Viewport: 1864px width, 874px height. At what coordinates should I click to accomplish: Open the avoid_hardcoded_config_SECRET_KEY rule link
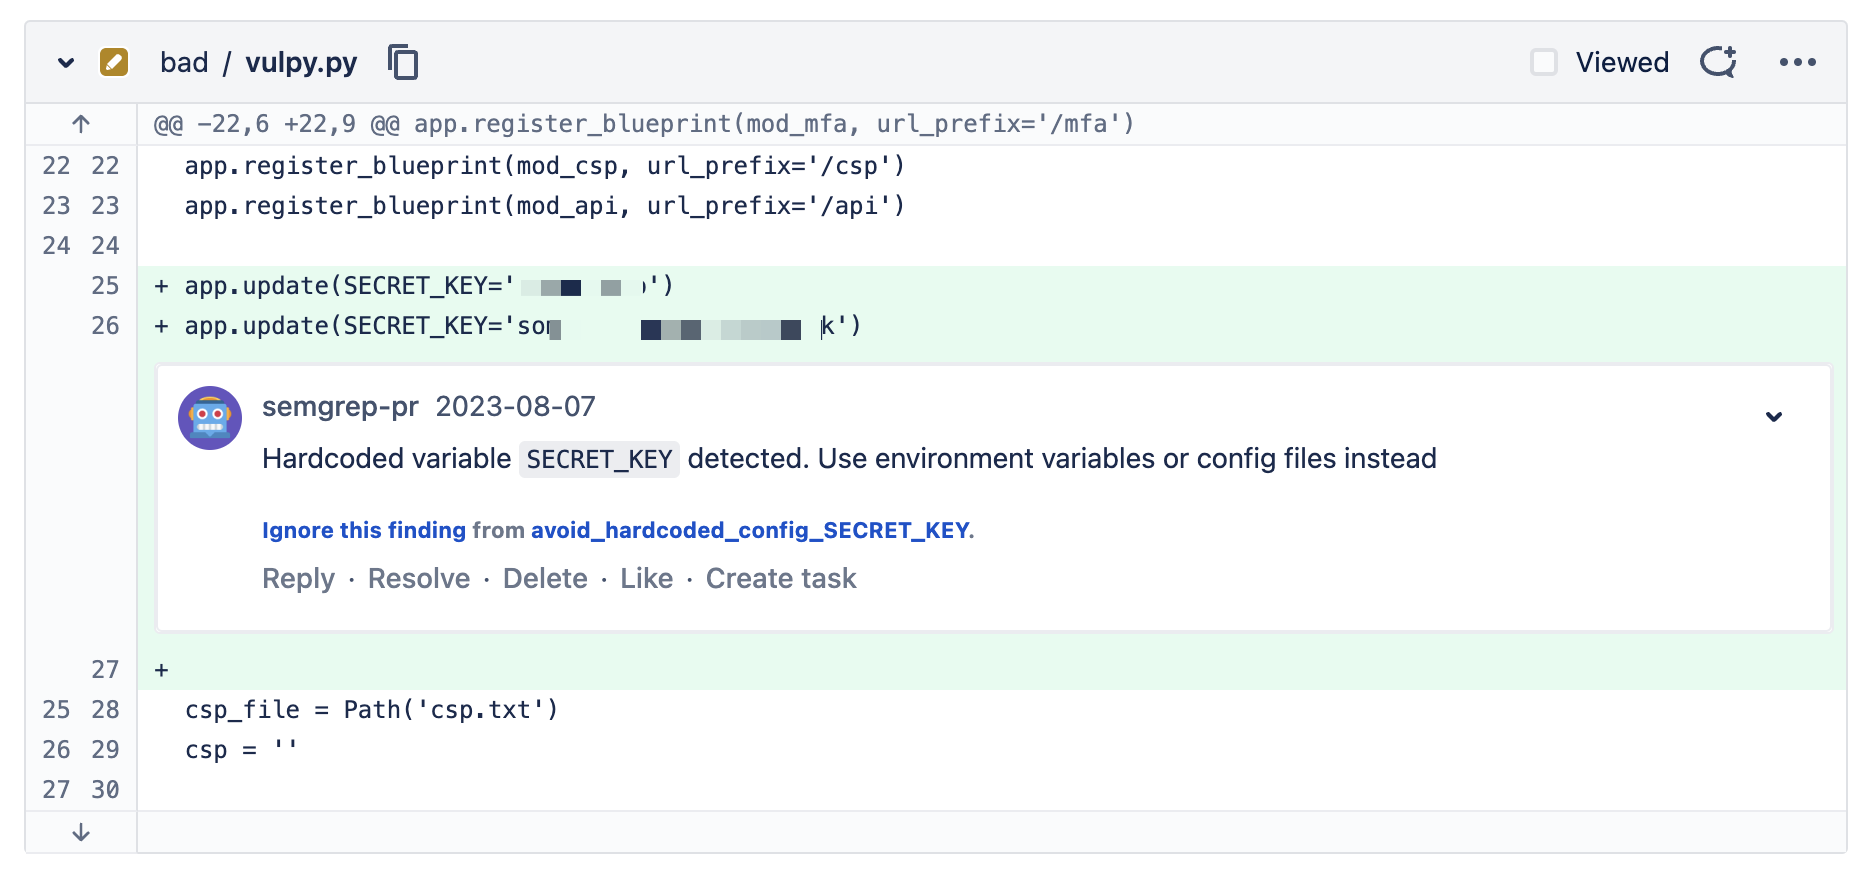click(750, 530)
